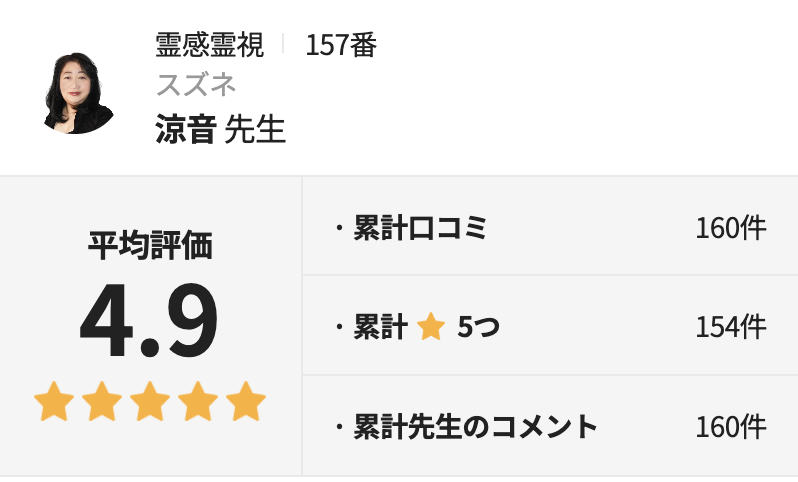798x482 pixels.
Task: Click the 霊感霊視 category label
Action: point(210,45)
